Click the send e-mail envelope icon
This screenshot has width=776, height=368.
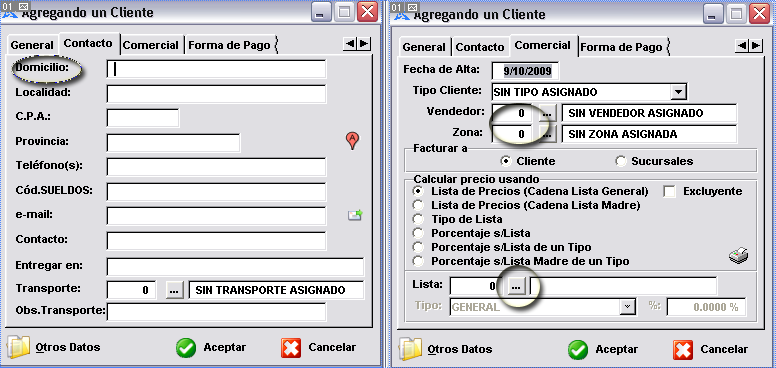[355, 215]
